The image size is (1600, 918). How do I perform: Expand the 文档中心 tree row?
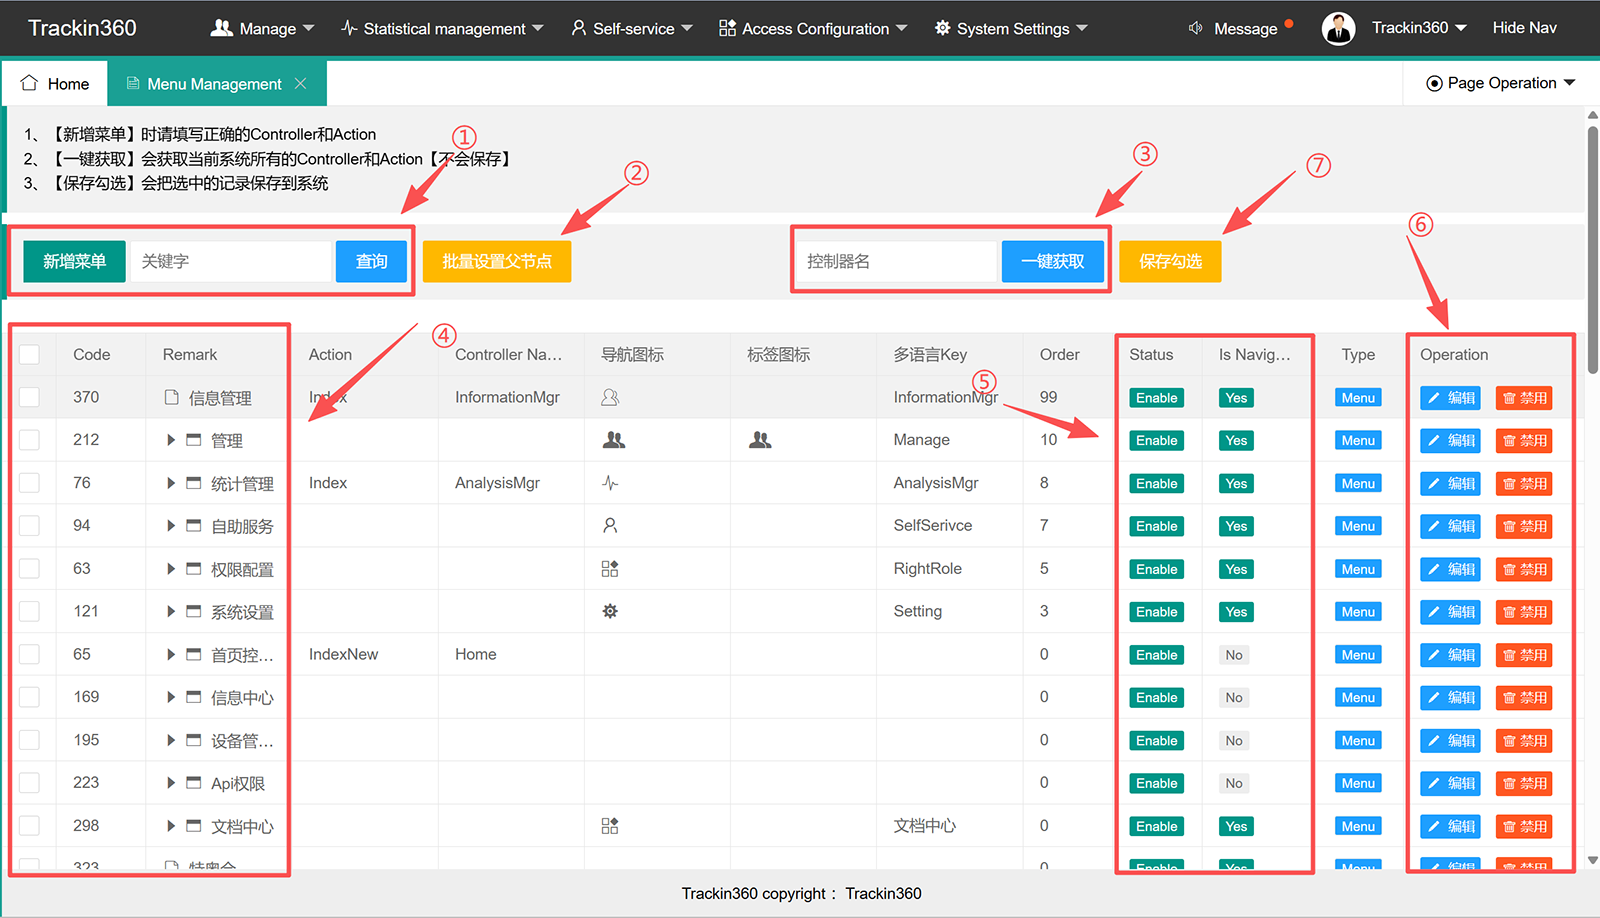(171, 826)
